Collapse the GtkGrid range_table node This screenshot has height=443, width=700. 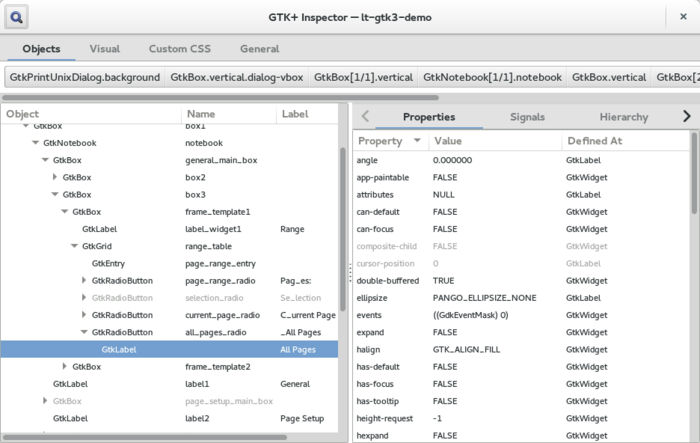(x=75, y=246)
